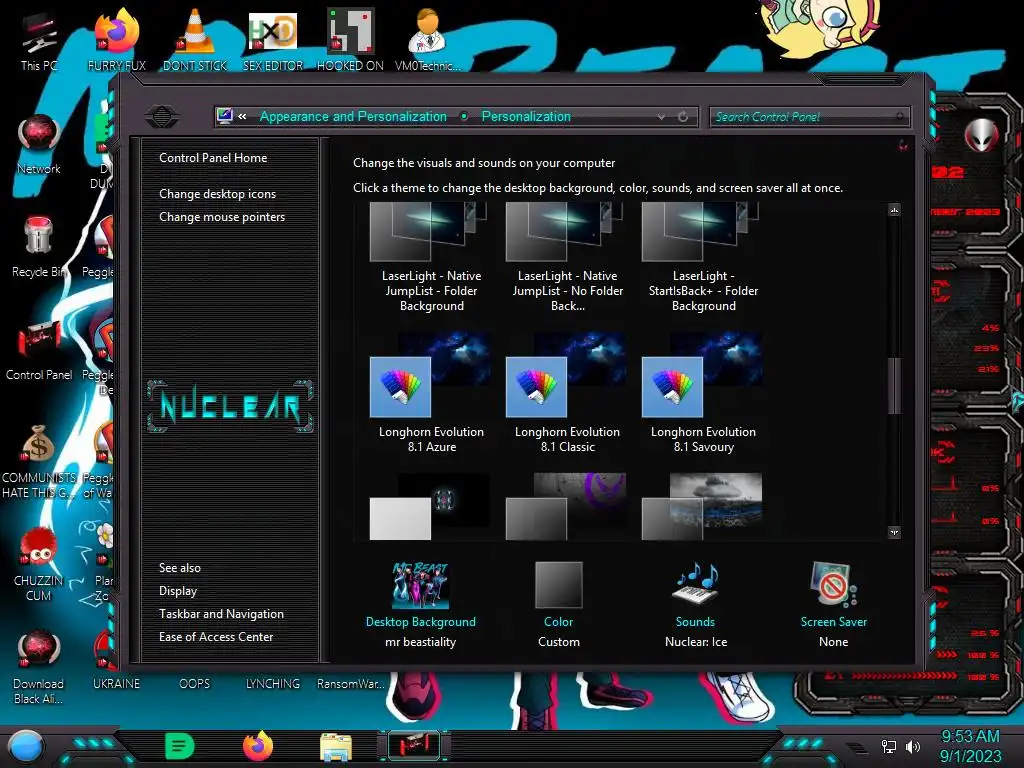Open the Recycle Bin desktop icon

(39, 247)
